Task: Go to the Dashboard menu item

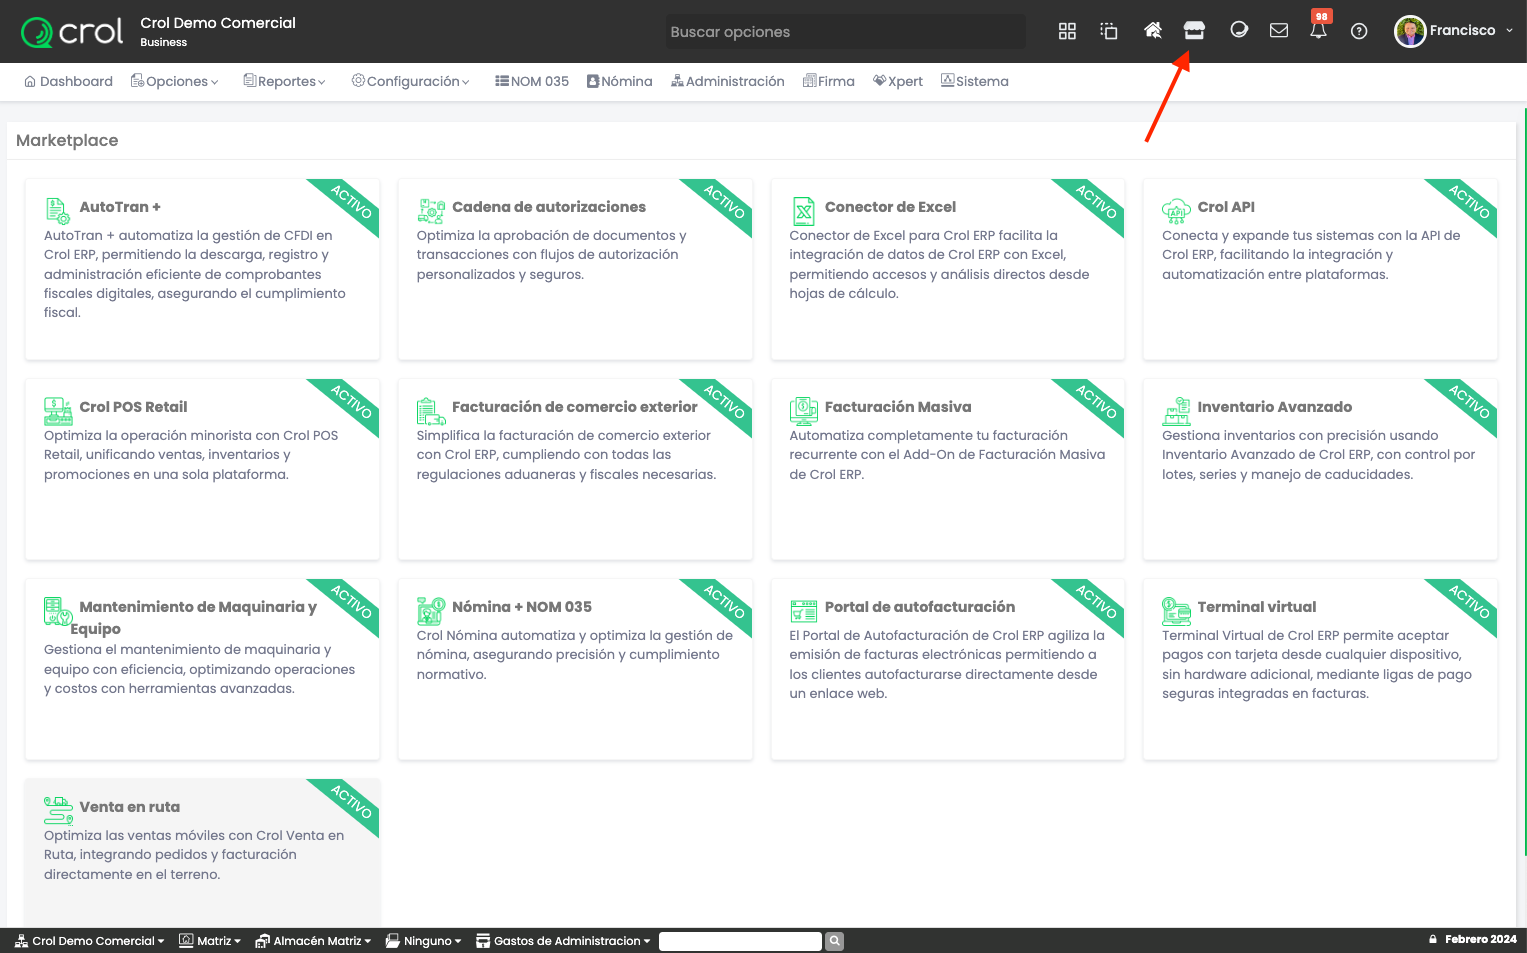Action: (x=68, y=81)
